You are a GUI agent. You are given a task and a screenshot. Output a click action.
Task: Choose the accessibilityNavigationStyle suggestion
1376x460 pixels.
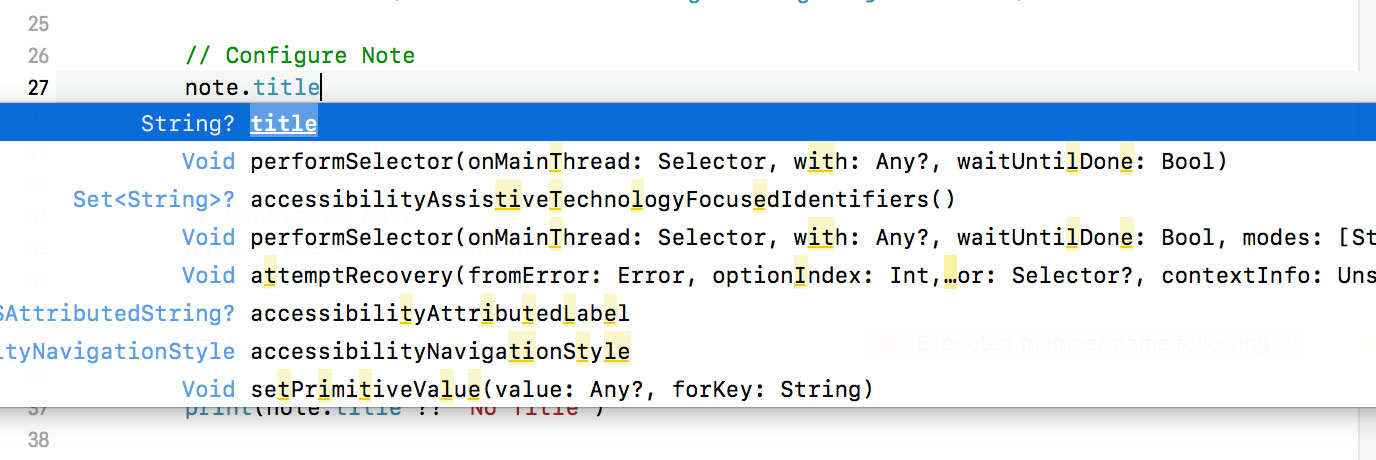[440, 352]
